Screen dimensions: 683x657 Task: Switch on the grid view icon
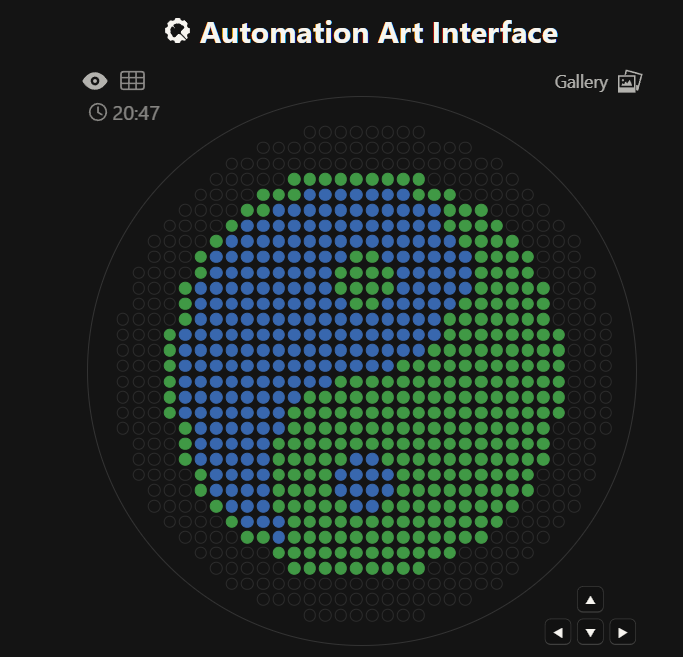click(x=132, y=81)
